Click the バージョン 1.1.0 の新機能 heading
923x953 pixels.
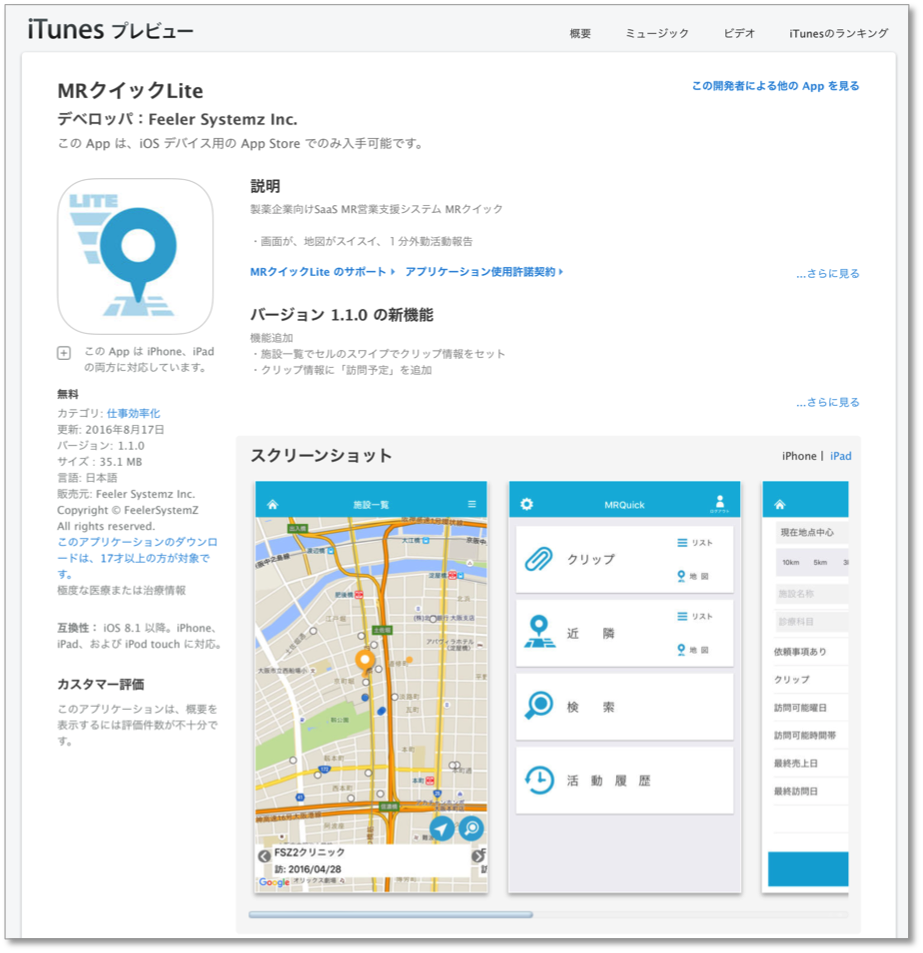341,315
